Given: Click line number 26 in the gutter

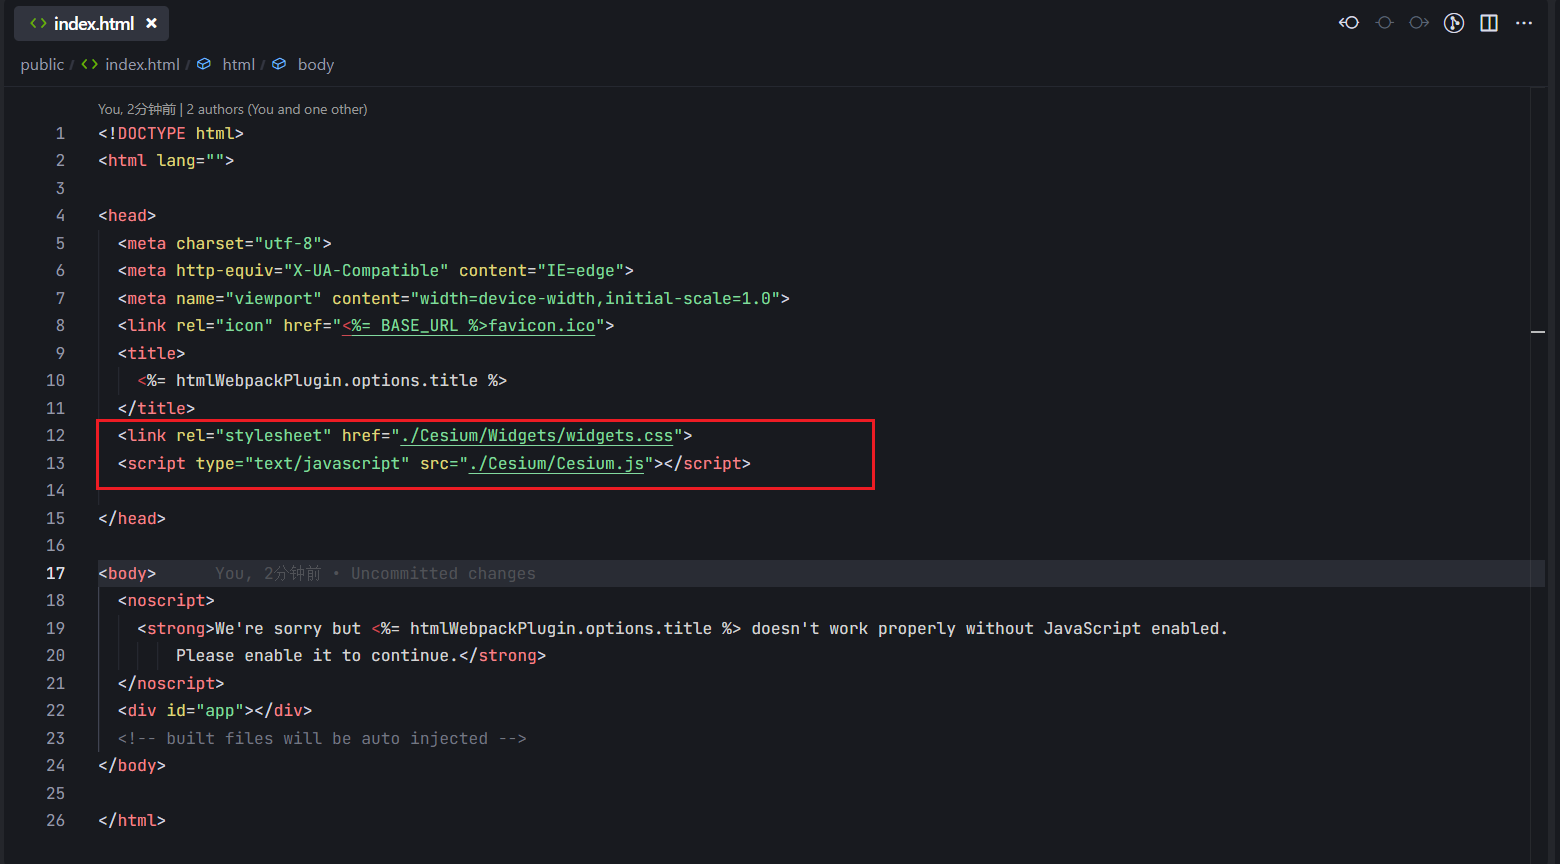Looking at the screenshot, I should pyautogui.click(x=55, y=821).
